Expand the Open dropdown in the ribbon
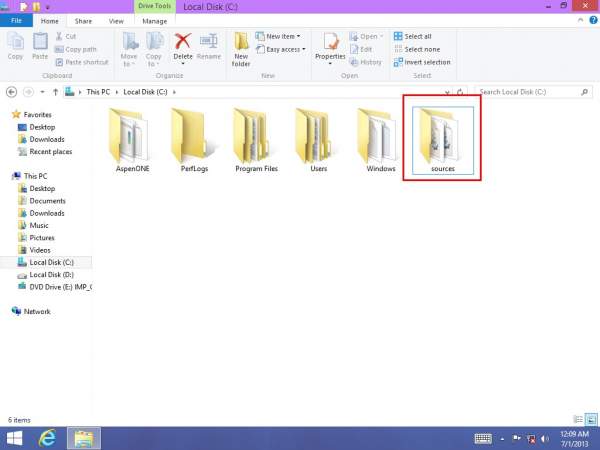Viewport: 600px width, 450px height. click(x=381, y=36)
